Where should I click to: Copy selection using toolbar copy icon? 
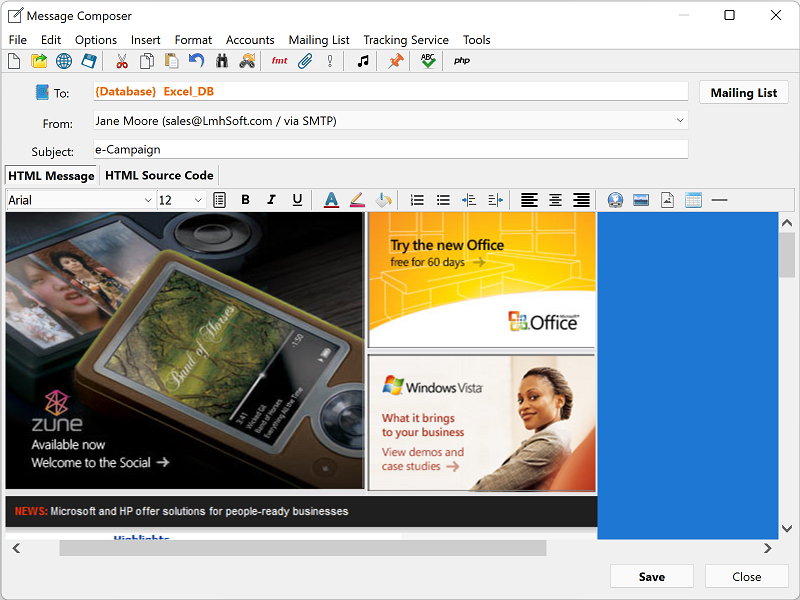(147, 61)
